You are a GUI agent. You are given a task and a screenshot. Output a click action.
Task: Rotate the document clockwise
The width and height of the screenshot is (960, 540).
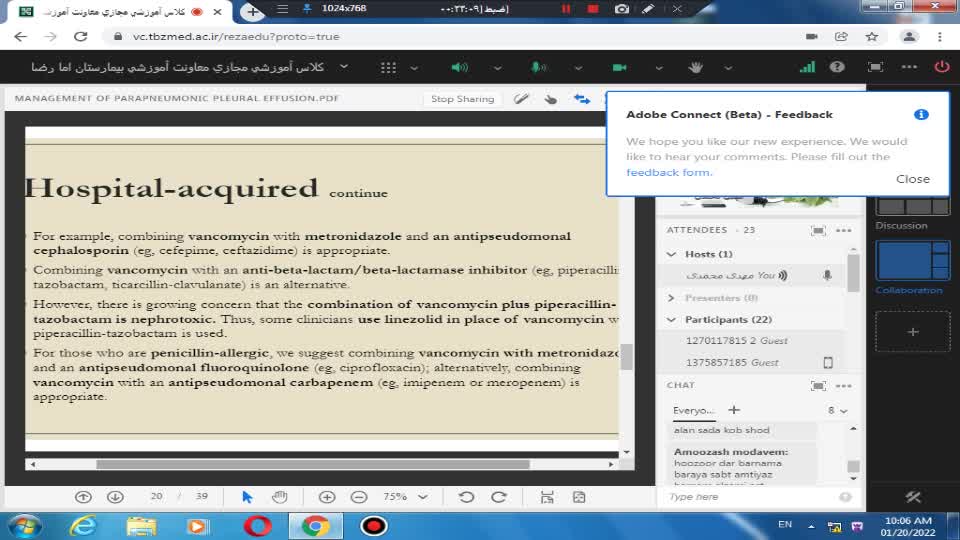498,497
